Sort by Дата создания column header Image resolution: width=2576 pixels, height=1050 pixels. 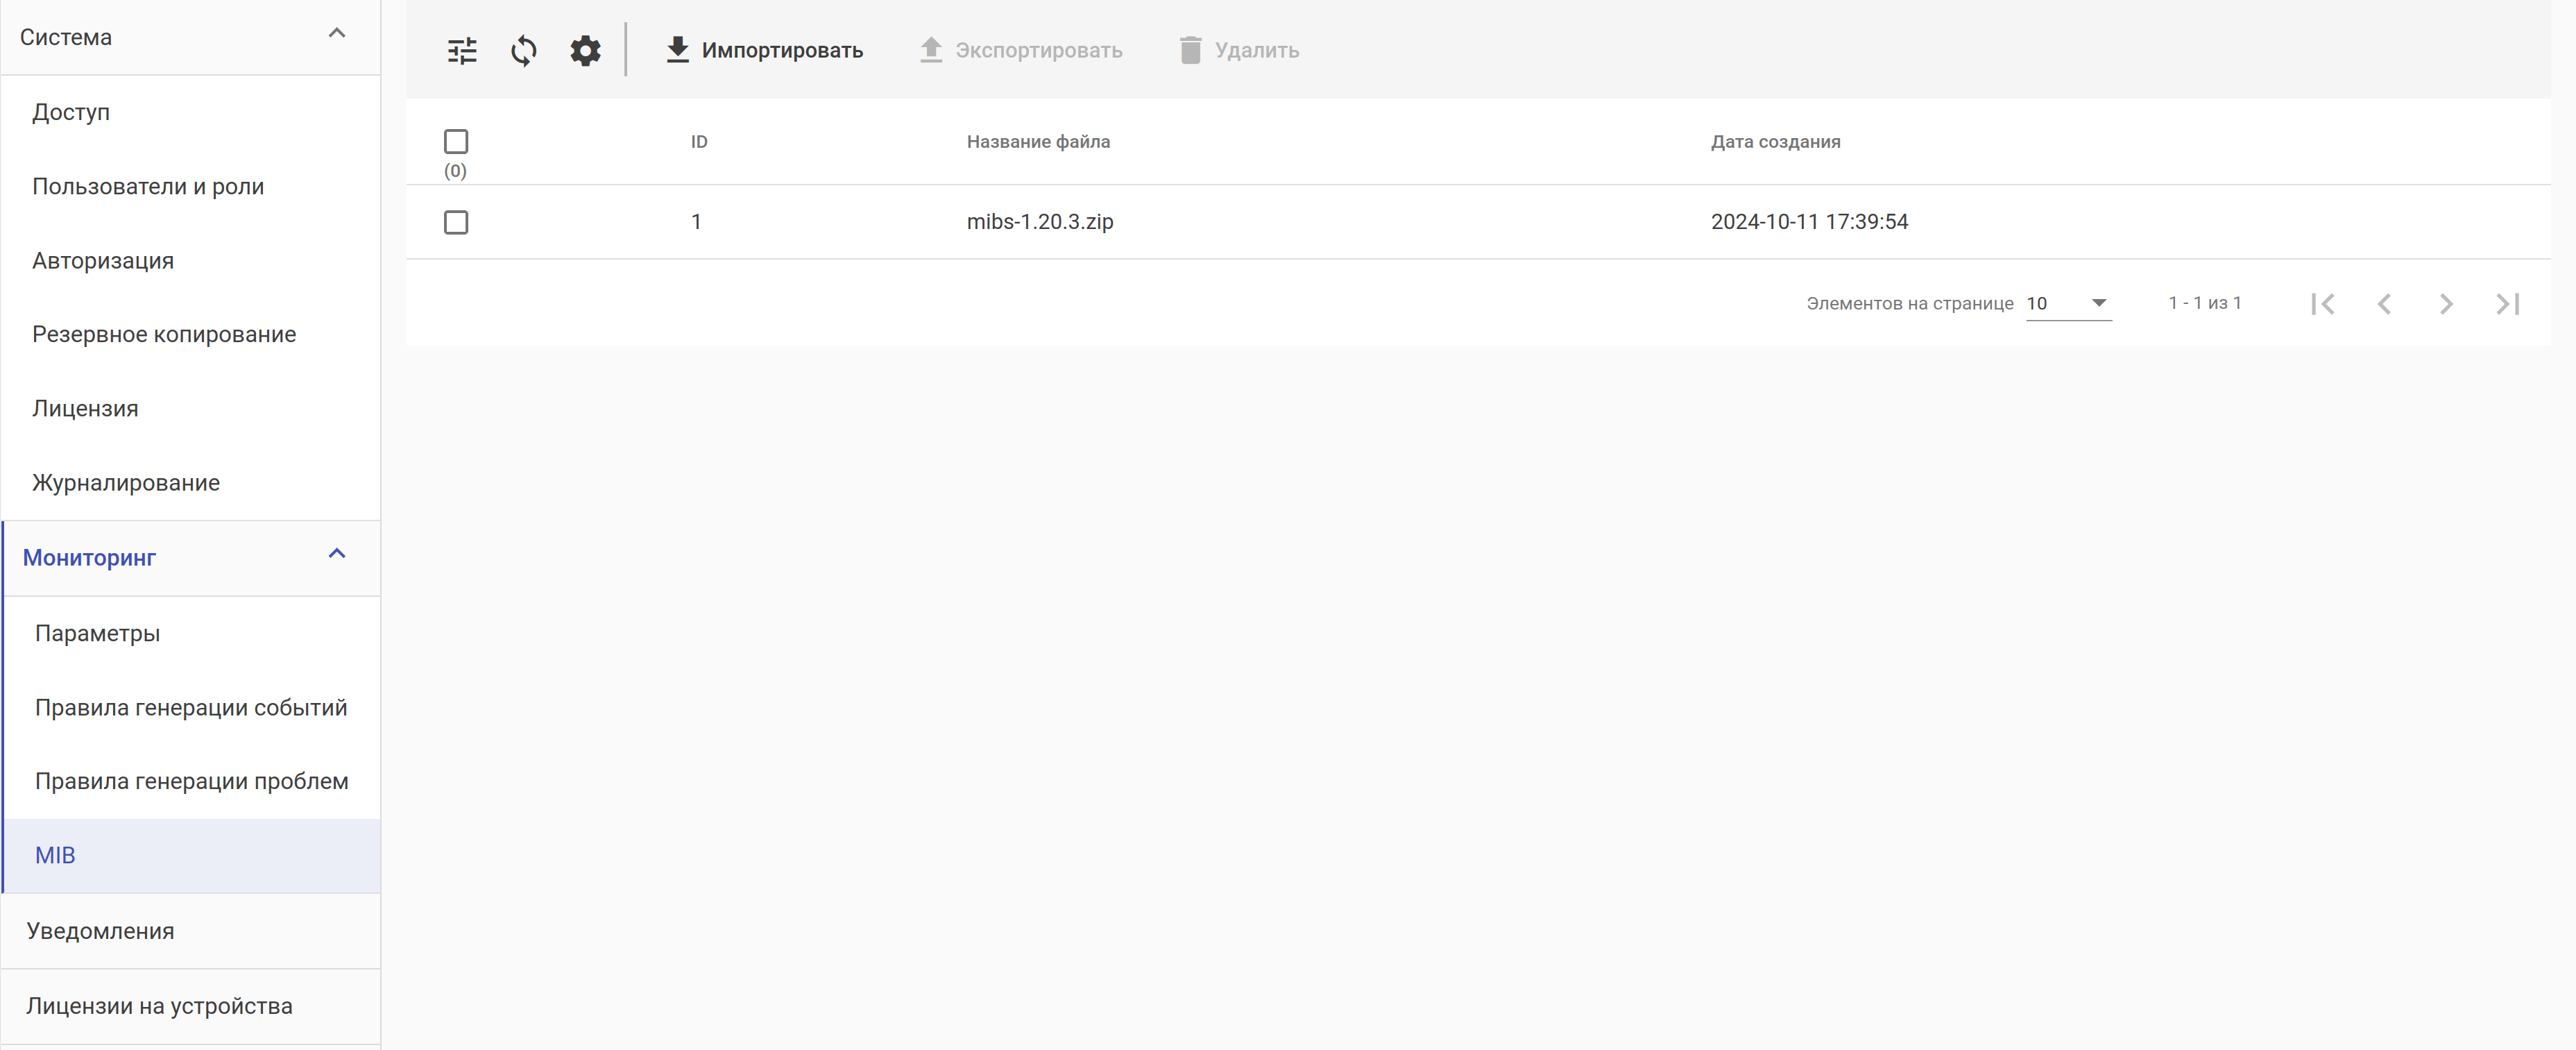1775,141
